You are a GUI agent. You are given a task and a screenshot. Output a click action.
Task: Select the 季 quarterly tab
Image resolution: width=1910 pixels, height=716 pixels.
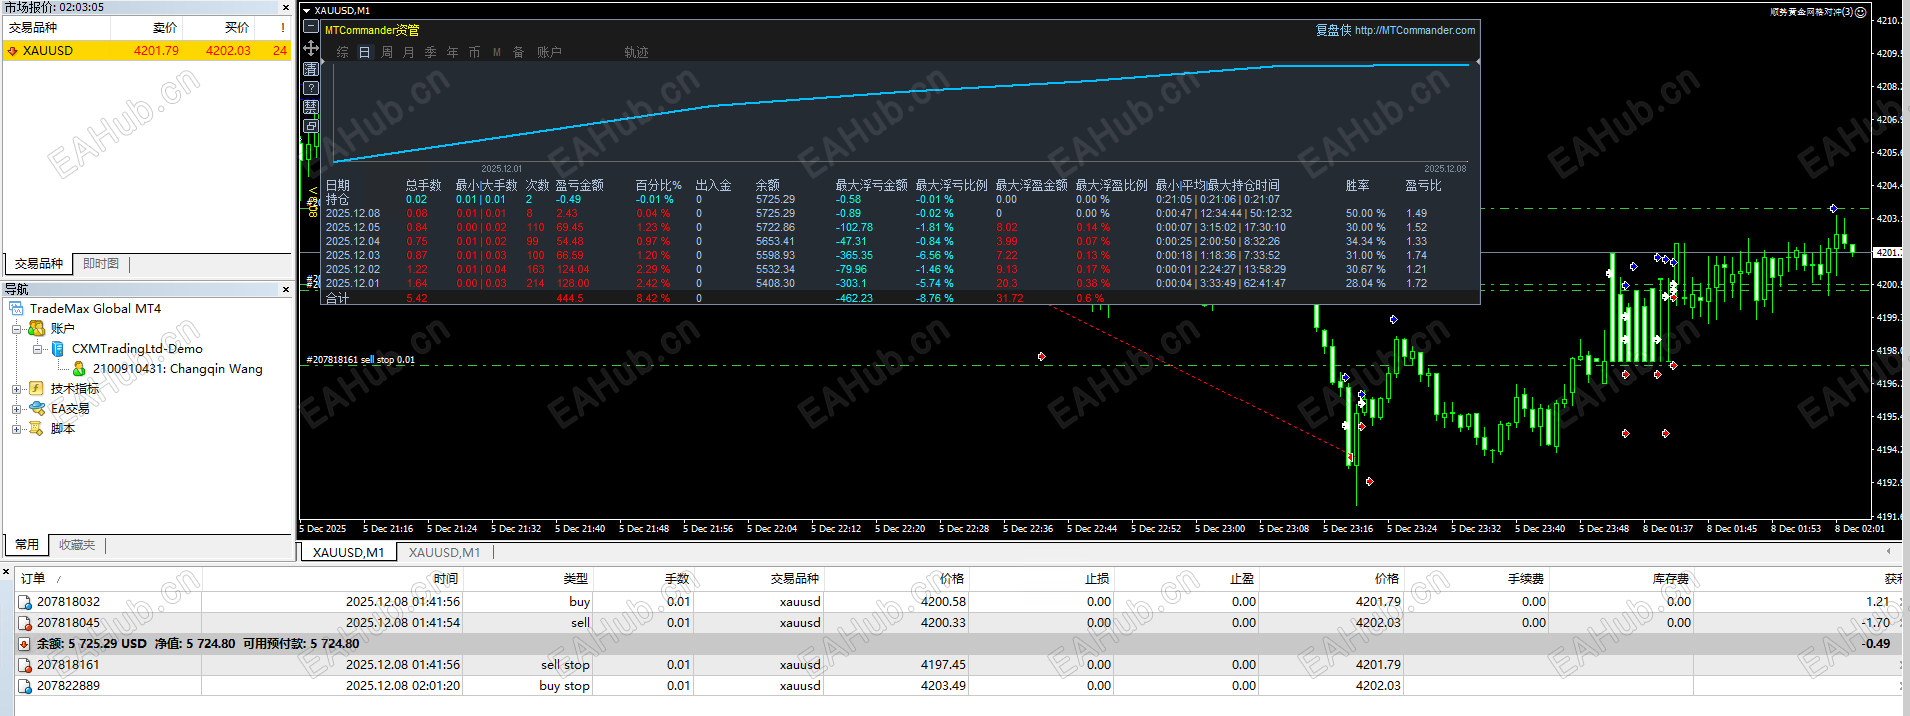(x=431, y=52)
